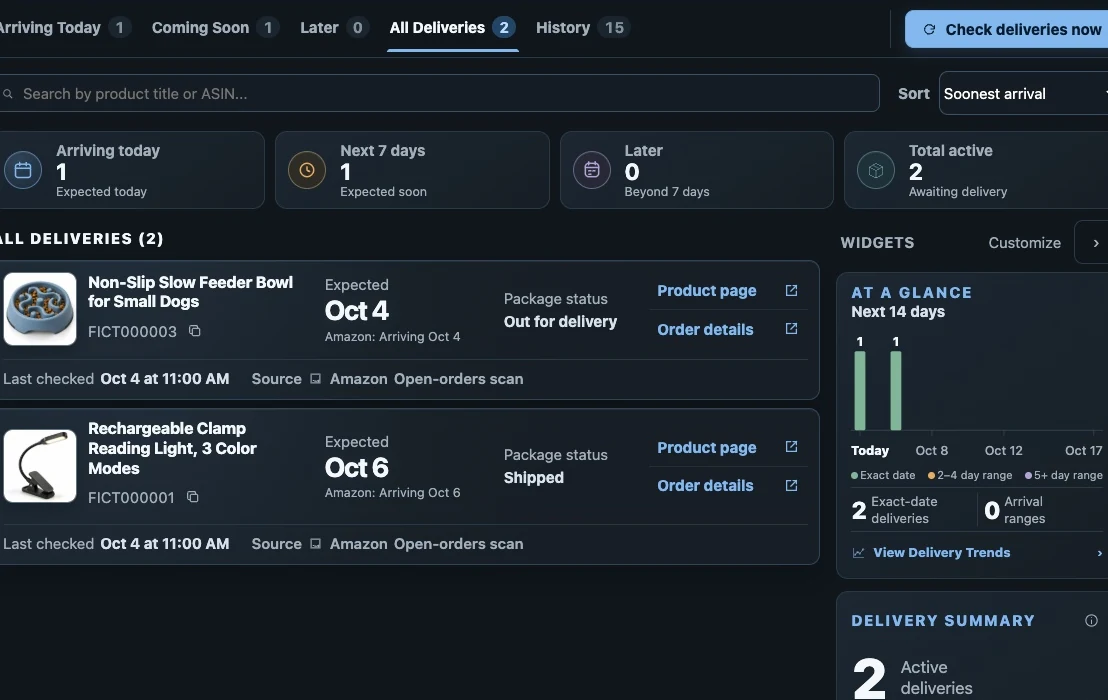The height and width of the screenshot is (700, 1108).
Task: Focus the product title or ASIN search field
Action: click(438, 93)
